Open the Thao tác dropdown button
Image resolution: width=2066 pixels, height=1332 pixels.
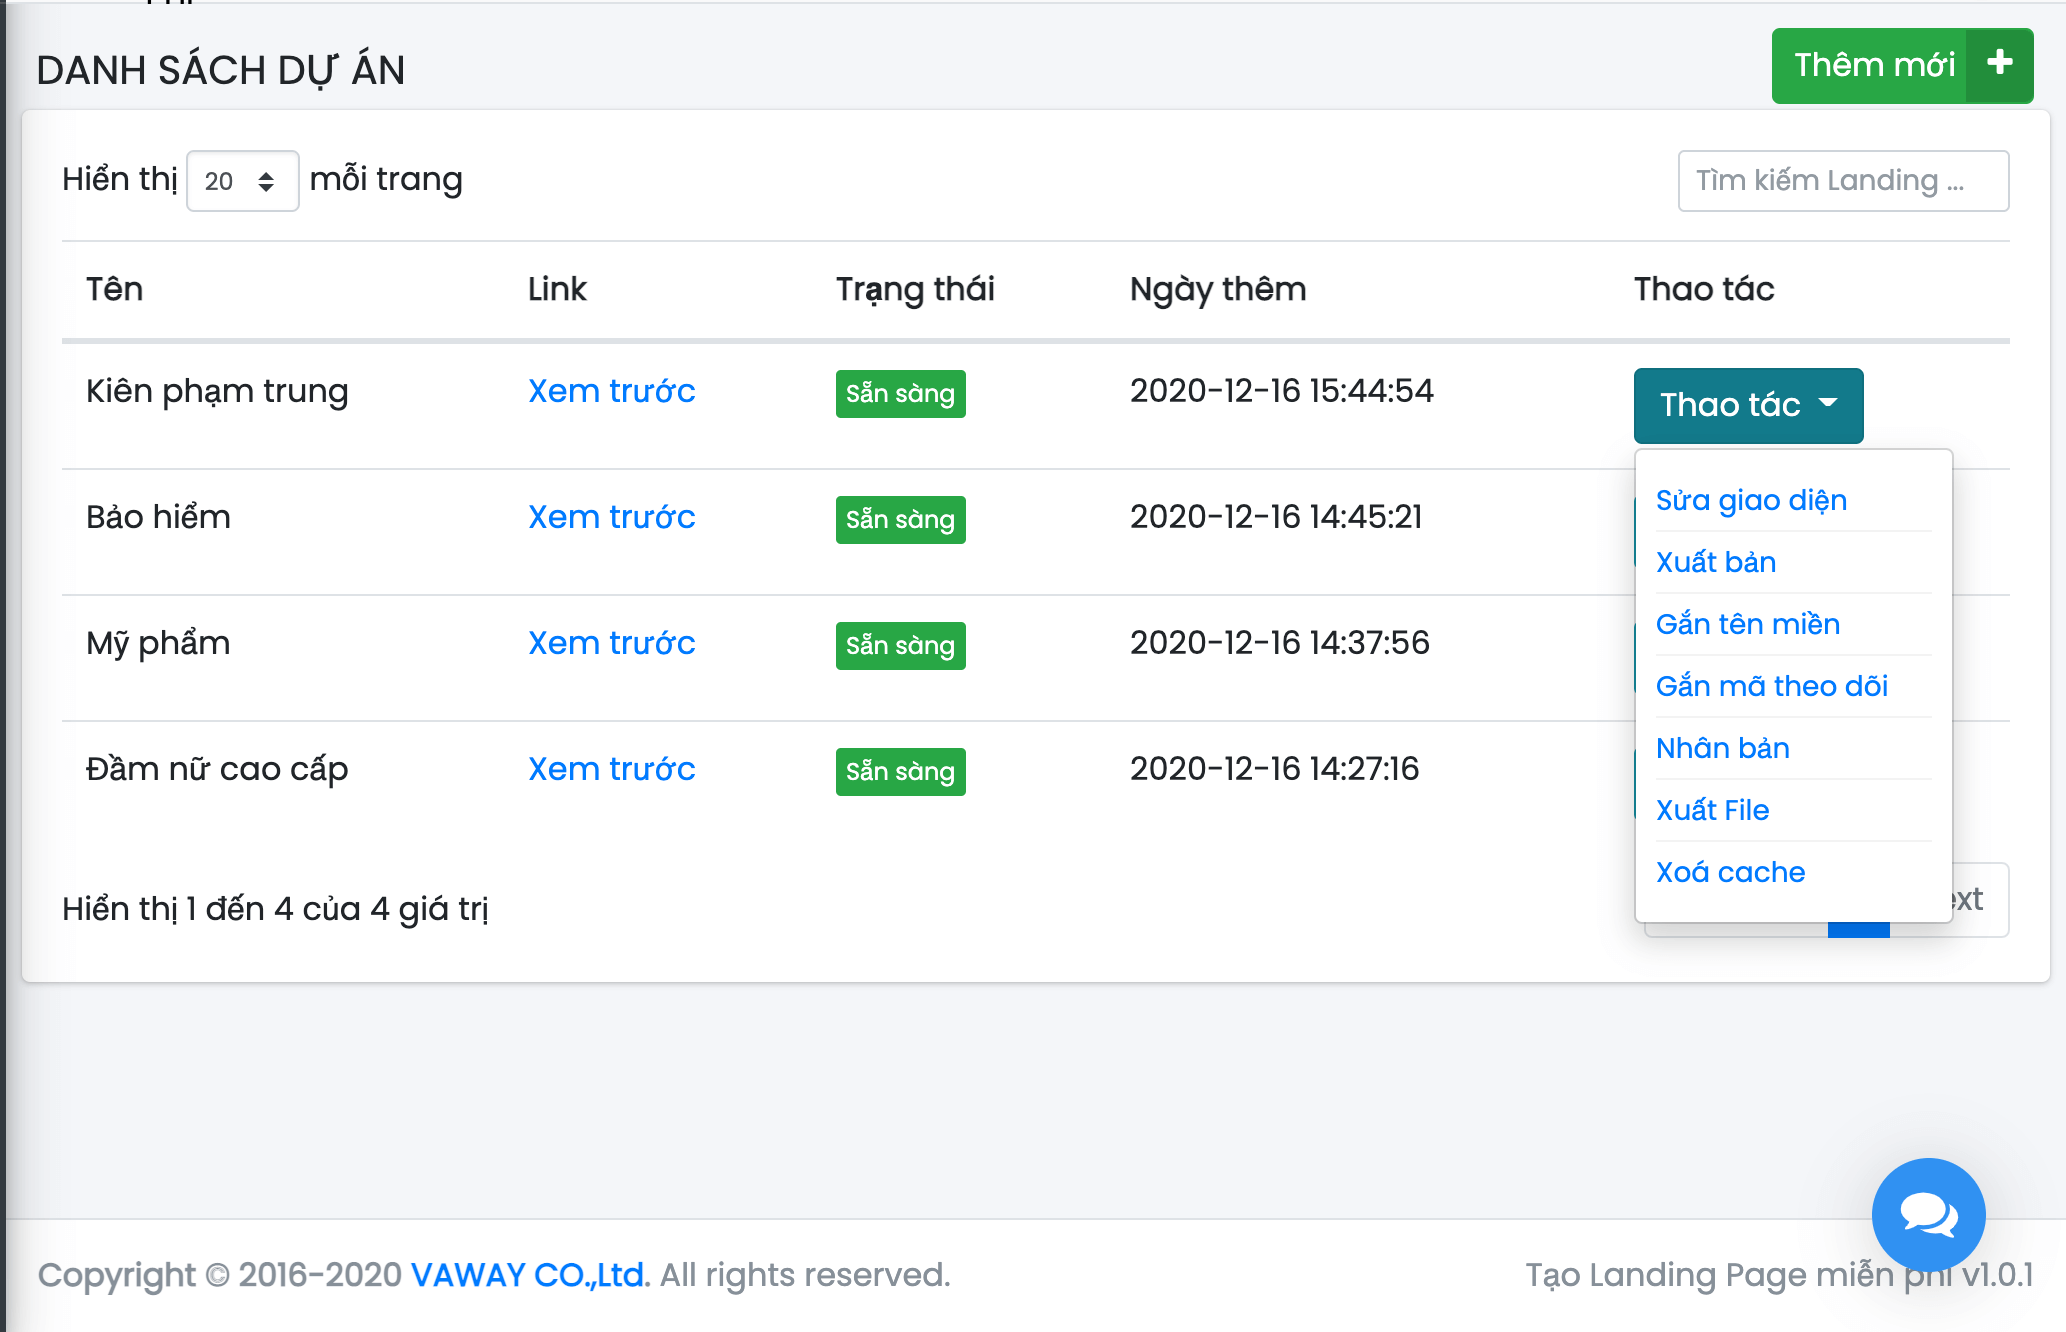(1747, 405)
